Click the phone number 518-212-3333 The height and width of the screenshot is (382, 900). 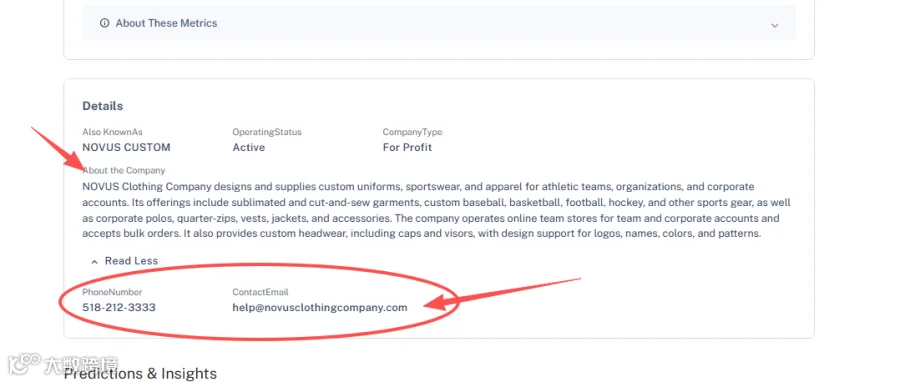119,307
